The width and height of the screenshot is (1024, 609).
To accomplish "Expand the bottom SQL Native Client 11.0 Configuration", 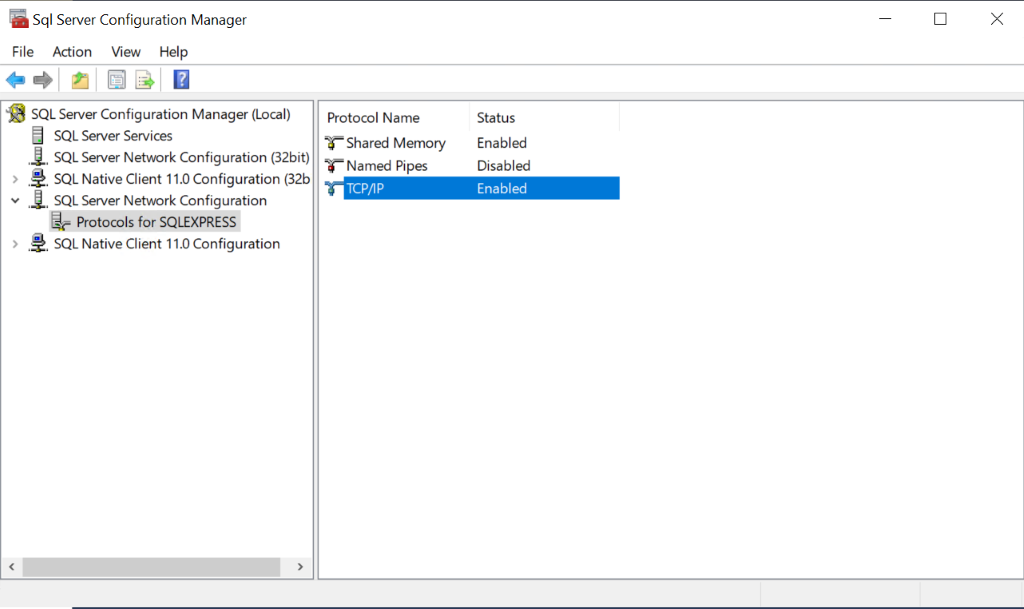I will (x=15, y=244).
